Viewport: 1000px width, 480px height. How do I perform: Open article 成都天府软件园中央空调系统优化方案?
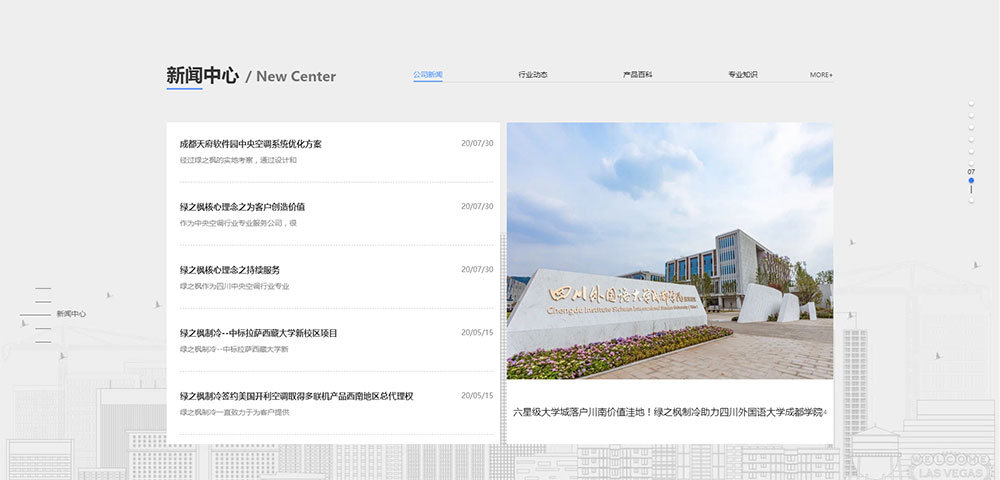tap(251, 144)
